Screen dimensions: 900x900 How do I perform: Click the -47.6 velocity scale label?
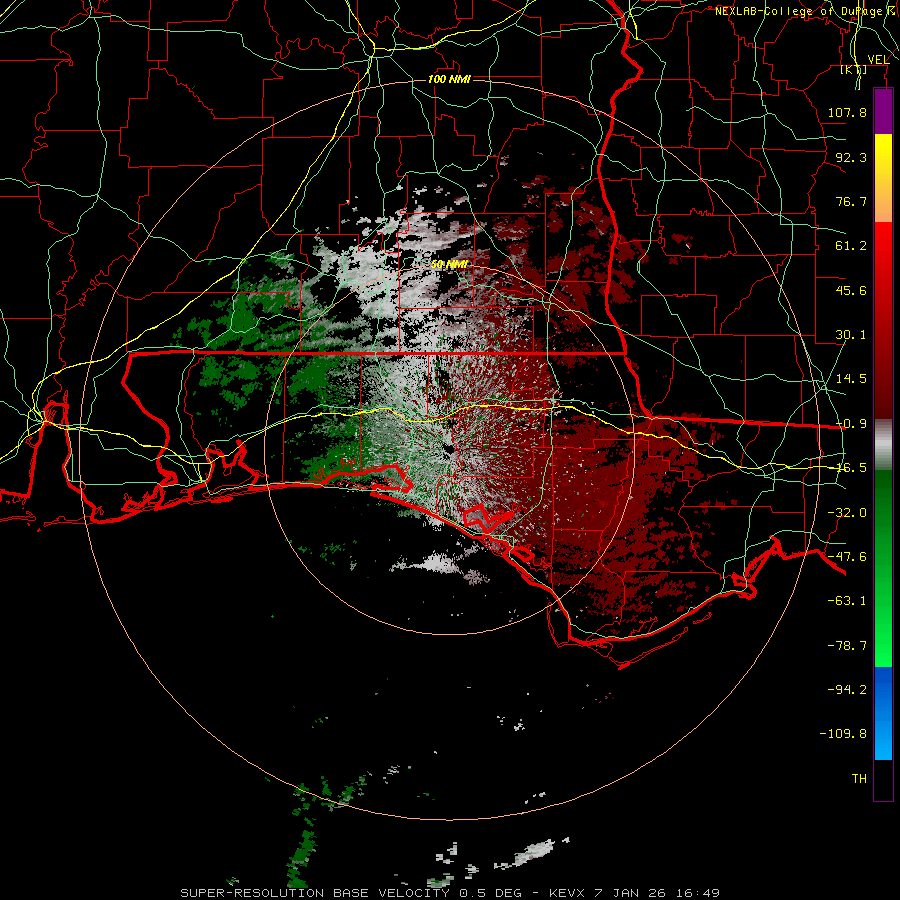847,557
